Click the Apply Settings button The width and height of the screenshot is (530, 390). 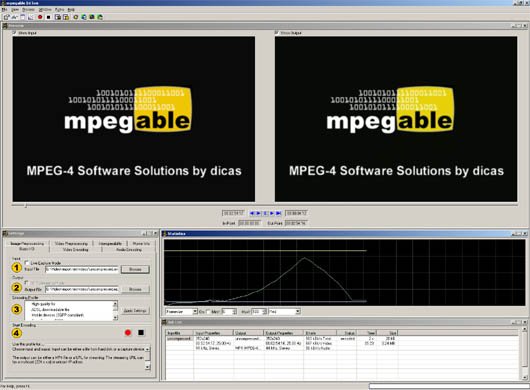tap(135, 311)
